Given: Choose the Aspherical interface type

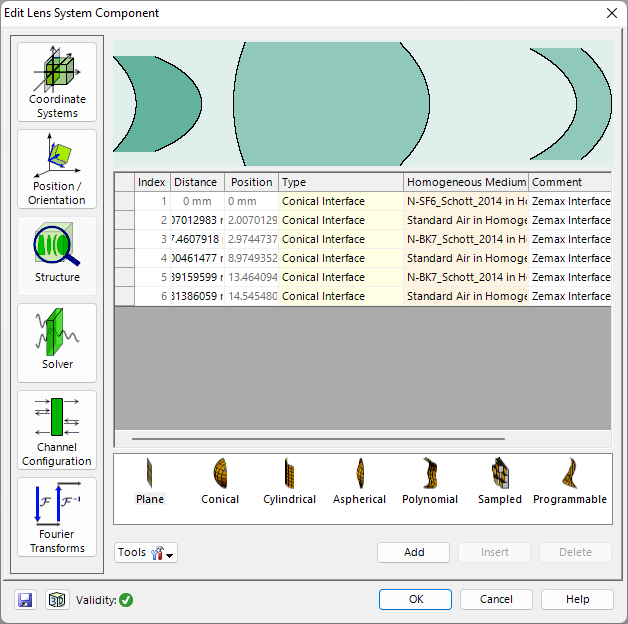Looking at the screenshot, I should [358, 481].
